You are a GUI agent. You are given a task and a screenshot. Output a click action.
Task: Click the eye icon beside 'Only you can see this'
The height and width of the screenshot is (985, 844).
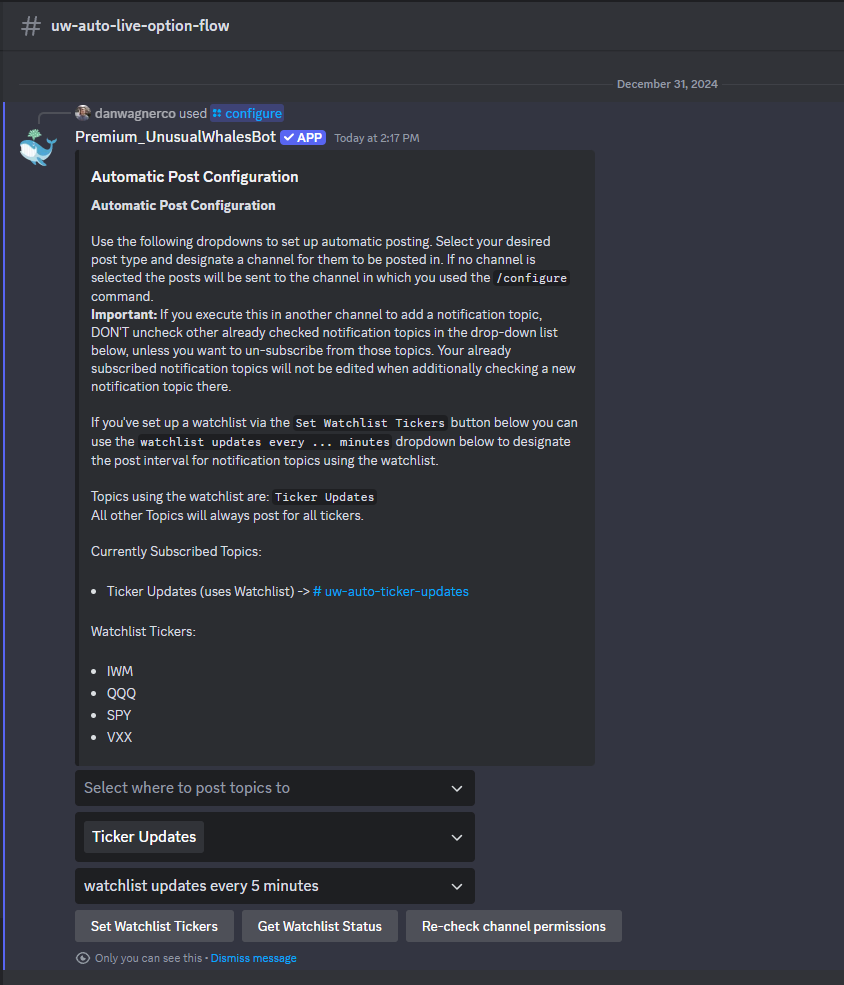pos(83,958)
